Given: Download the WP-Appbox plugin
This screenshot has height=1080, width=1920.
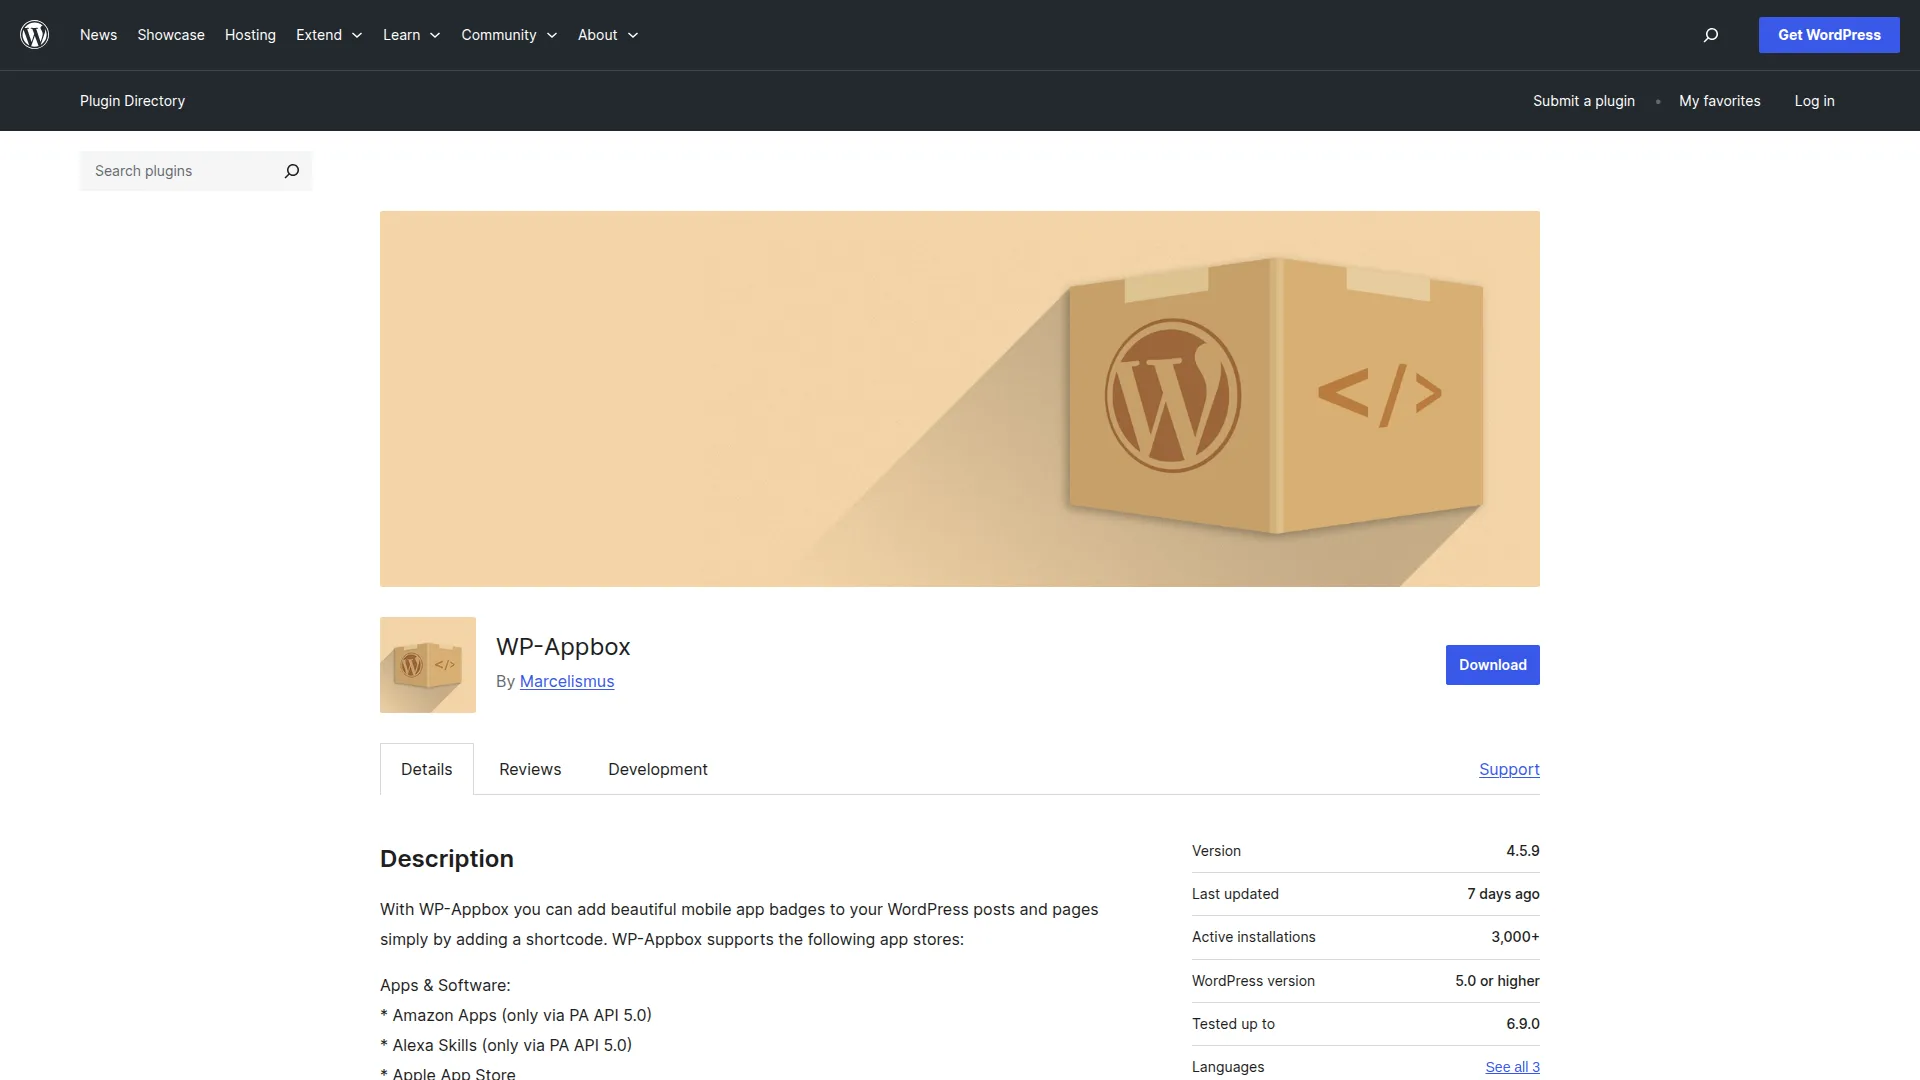Looking at the screenshot, I should coord(1493,665).
